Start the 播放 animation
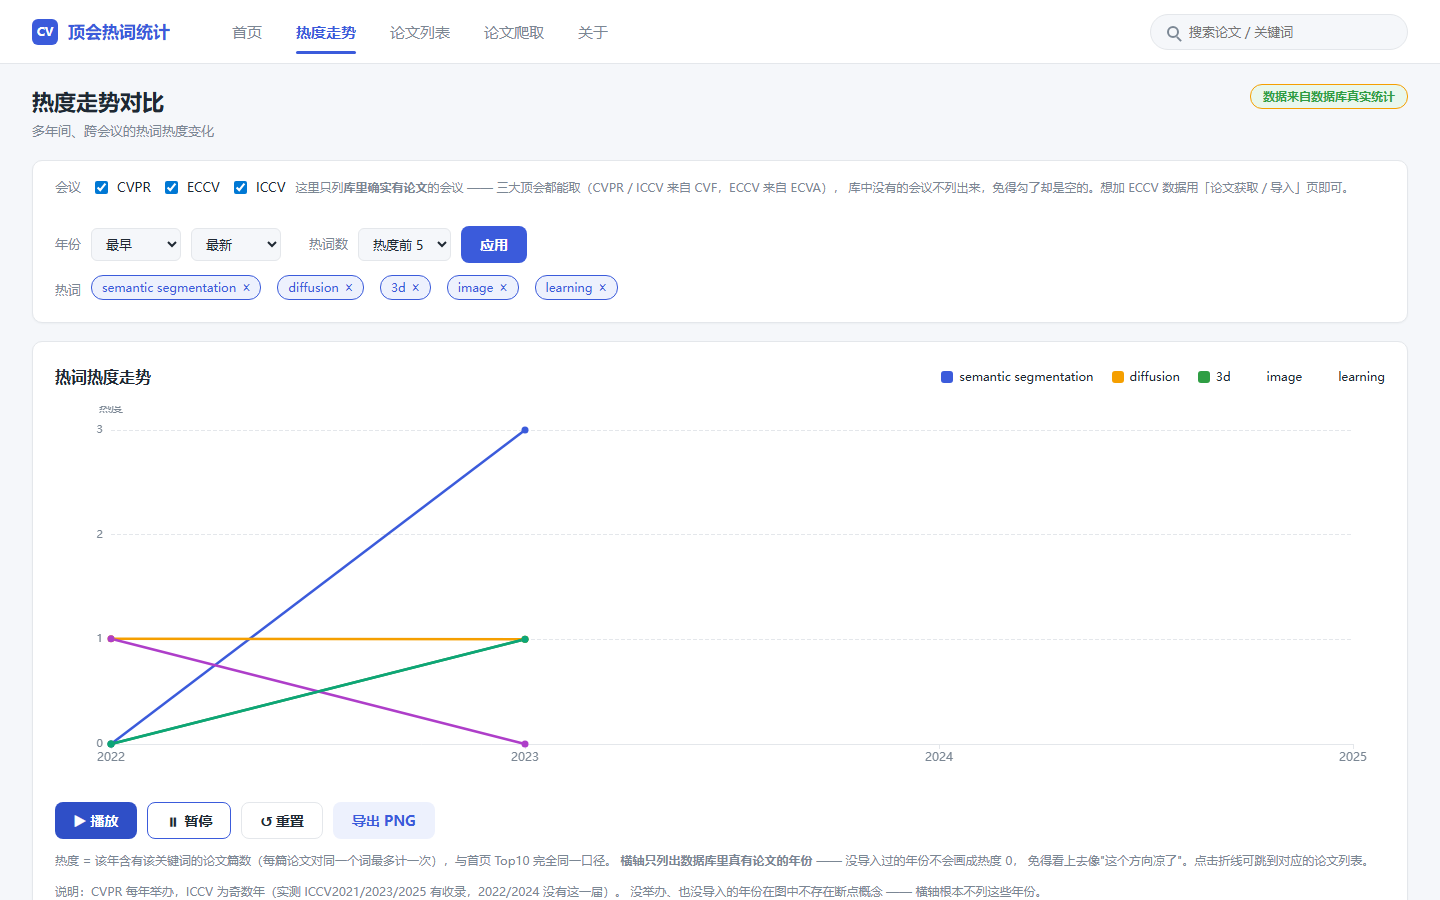The image size is (1440, 900). [x=96, y=821]
